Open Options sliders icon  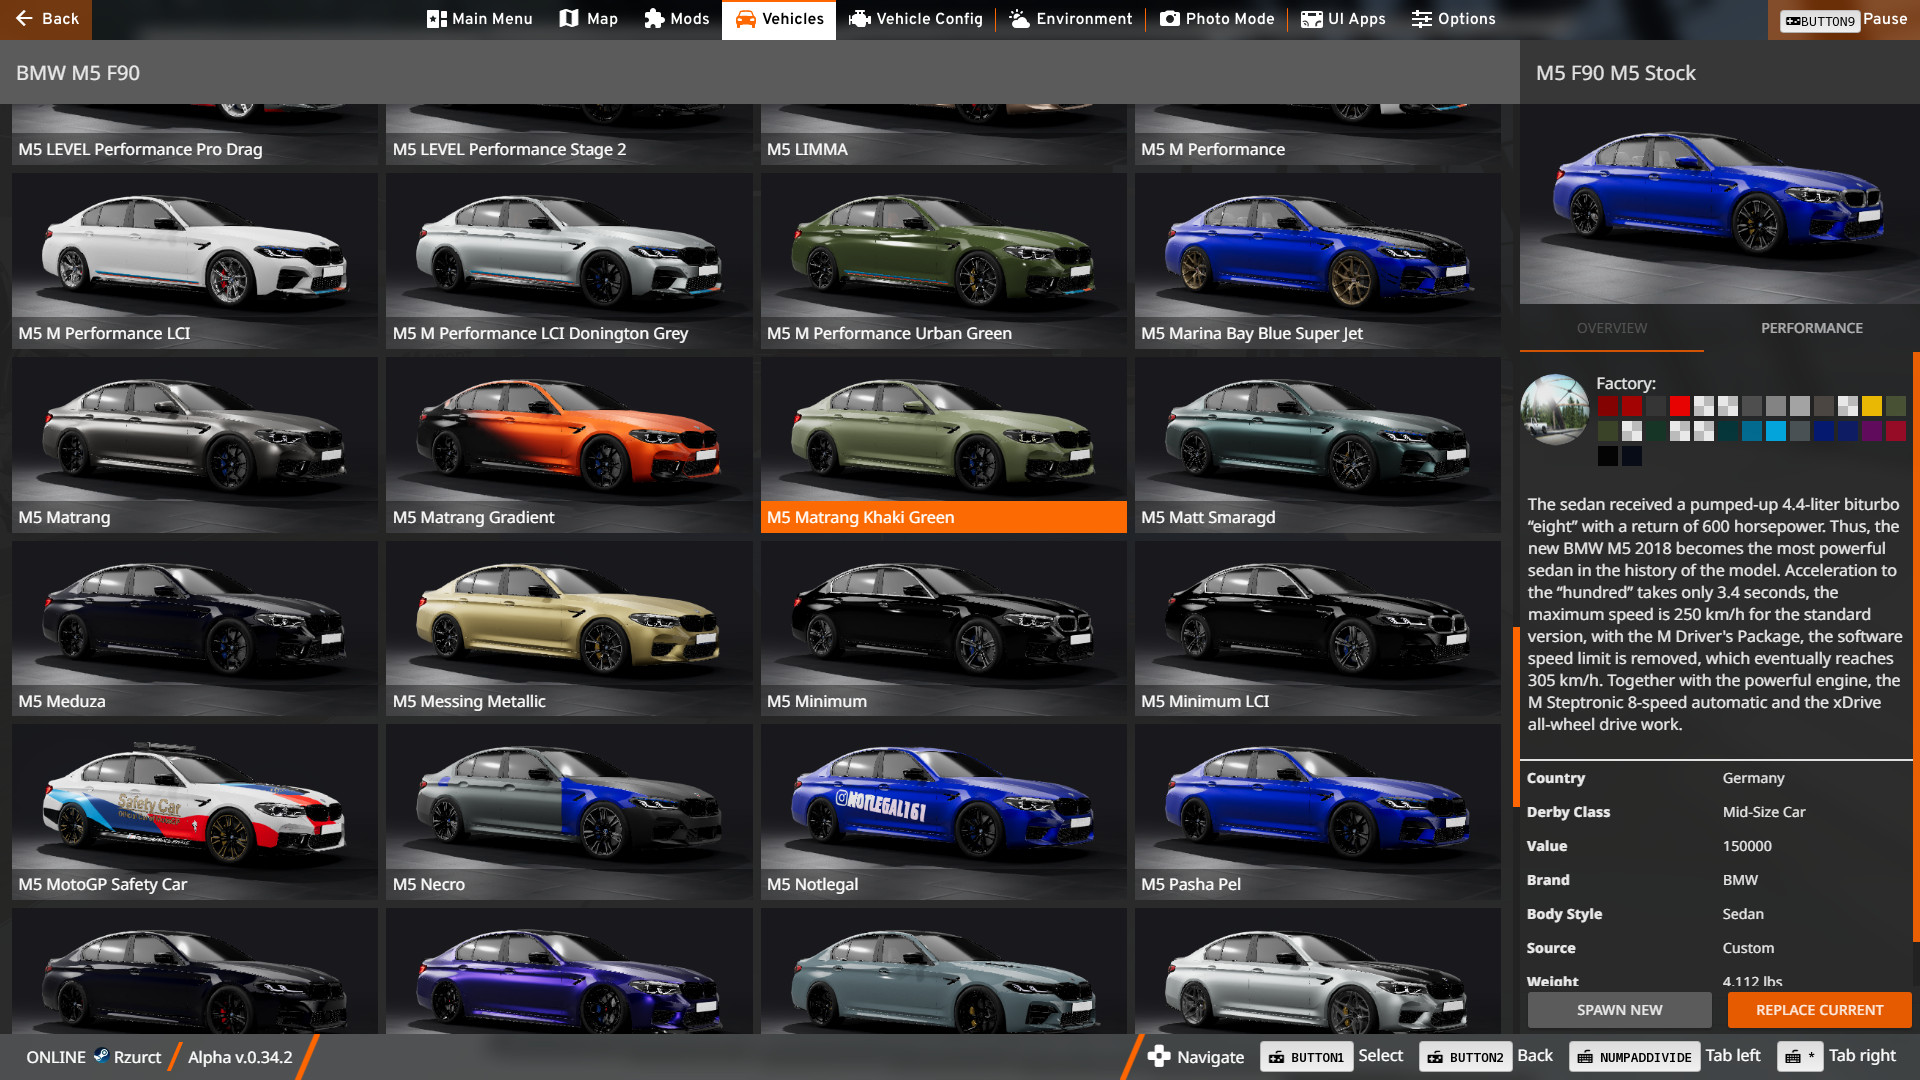click(1422, 19)
